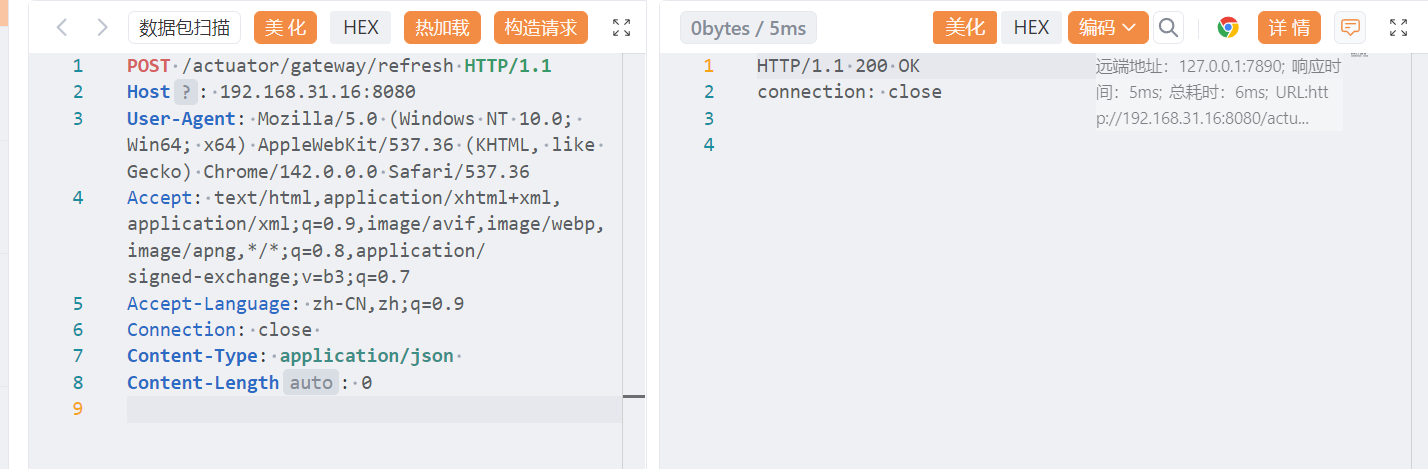Click the POST method in request line
The height and width of the screenshot is (469, 1428).
(149, 66)
